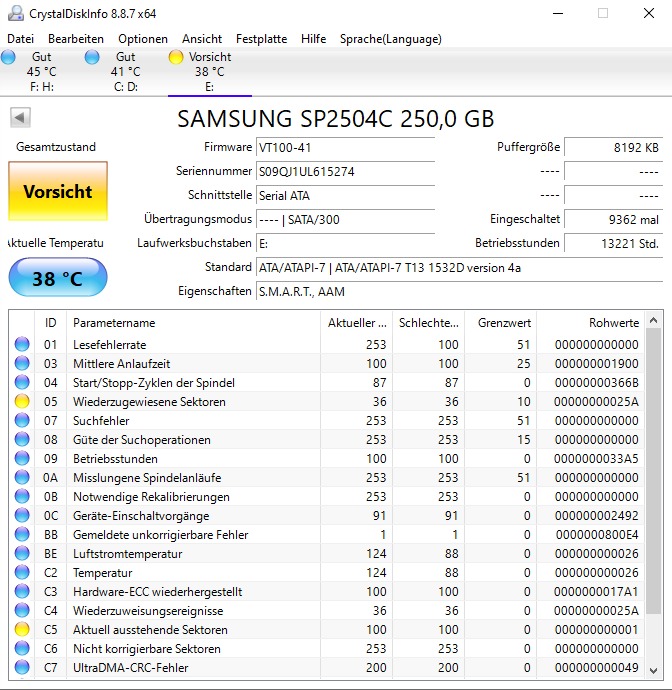Click status icon of Wiederzuweisungsereignisse row
The width and height of the screenshot is (672, 690).
[x=22, y=610]
